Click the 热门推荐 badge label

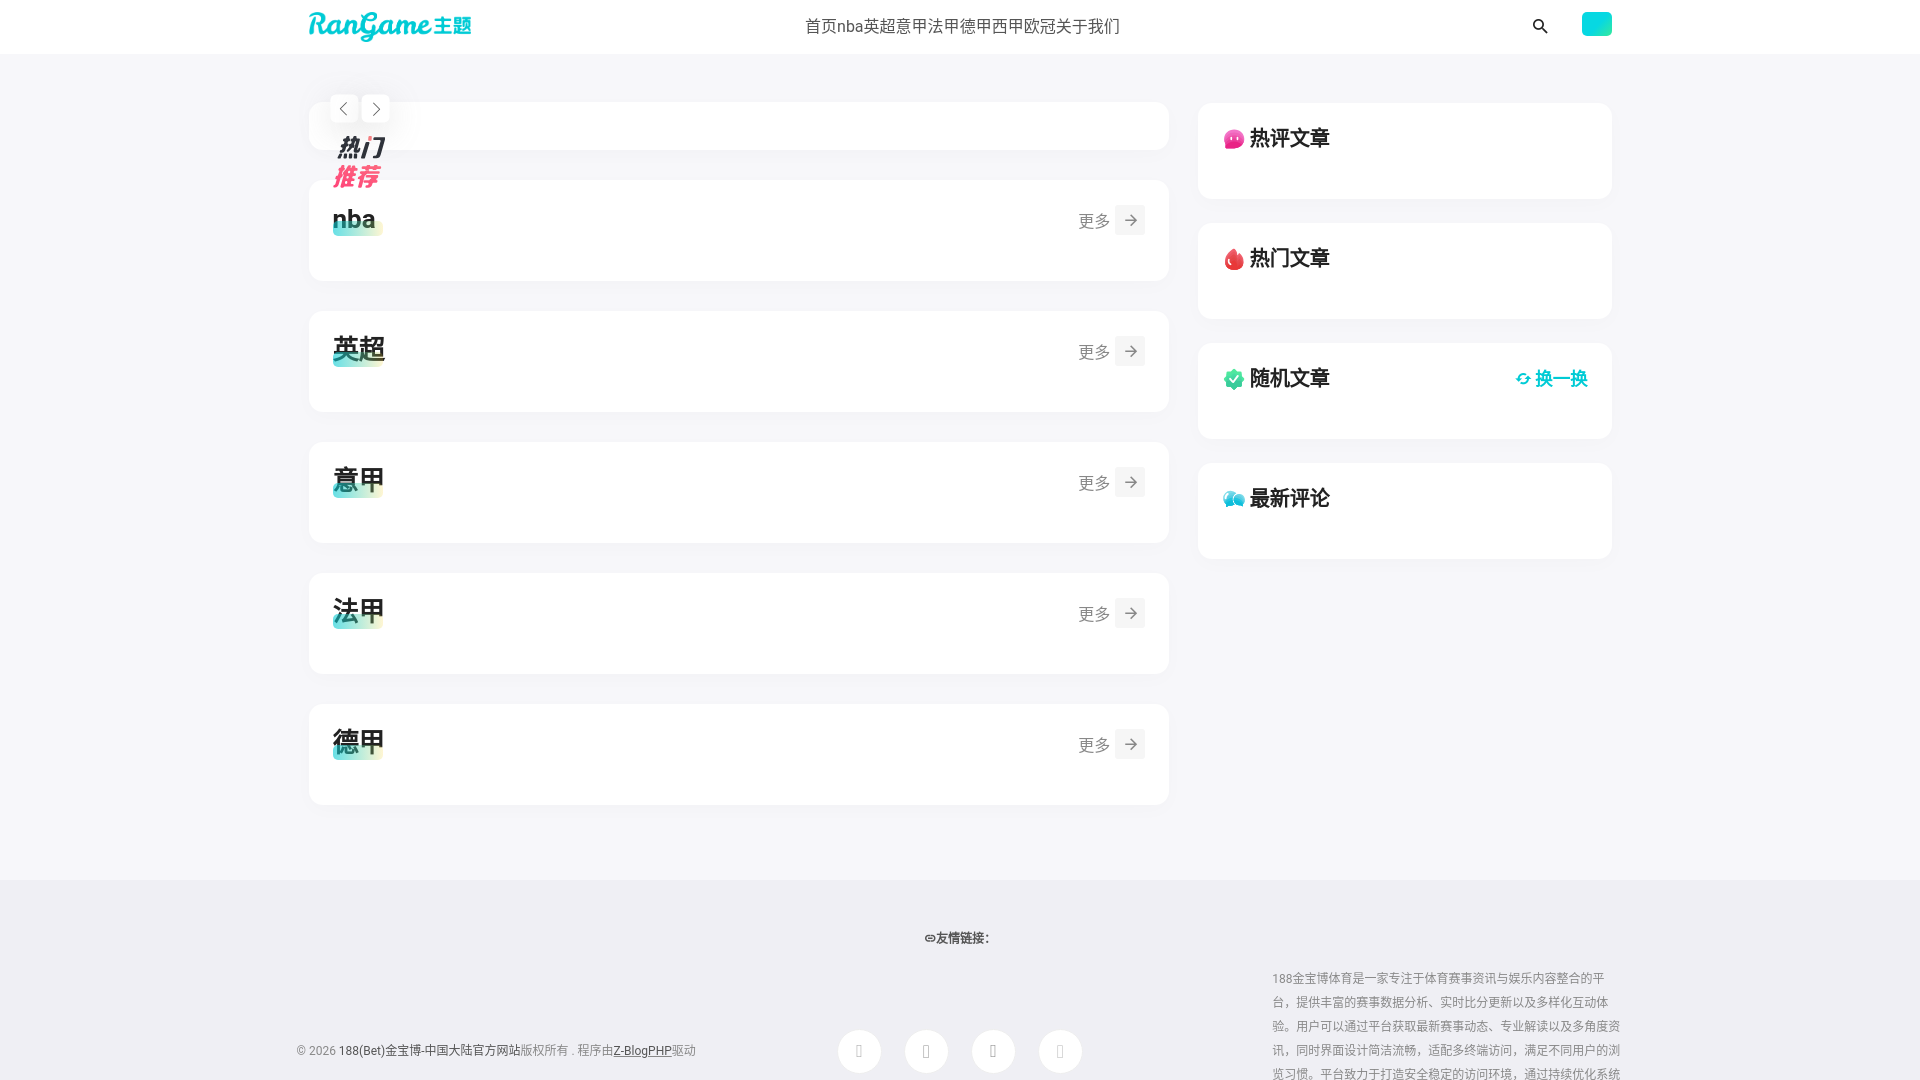point(359,162)
